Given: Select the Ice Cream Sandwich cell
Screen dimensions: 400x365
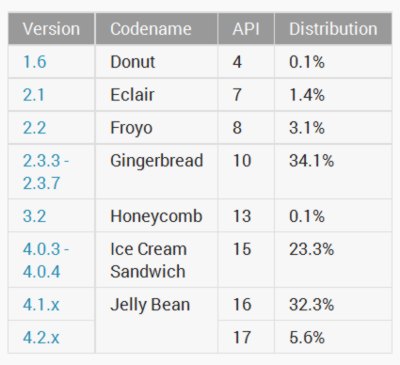Looking at the screenshot, I should click(x=157, y=260).
